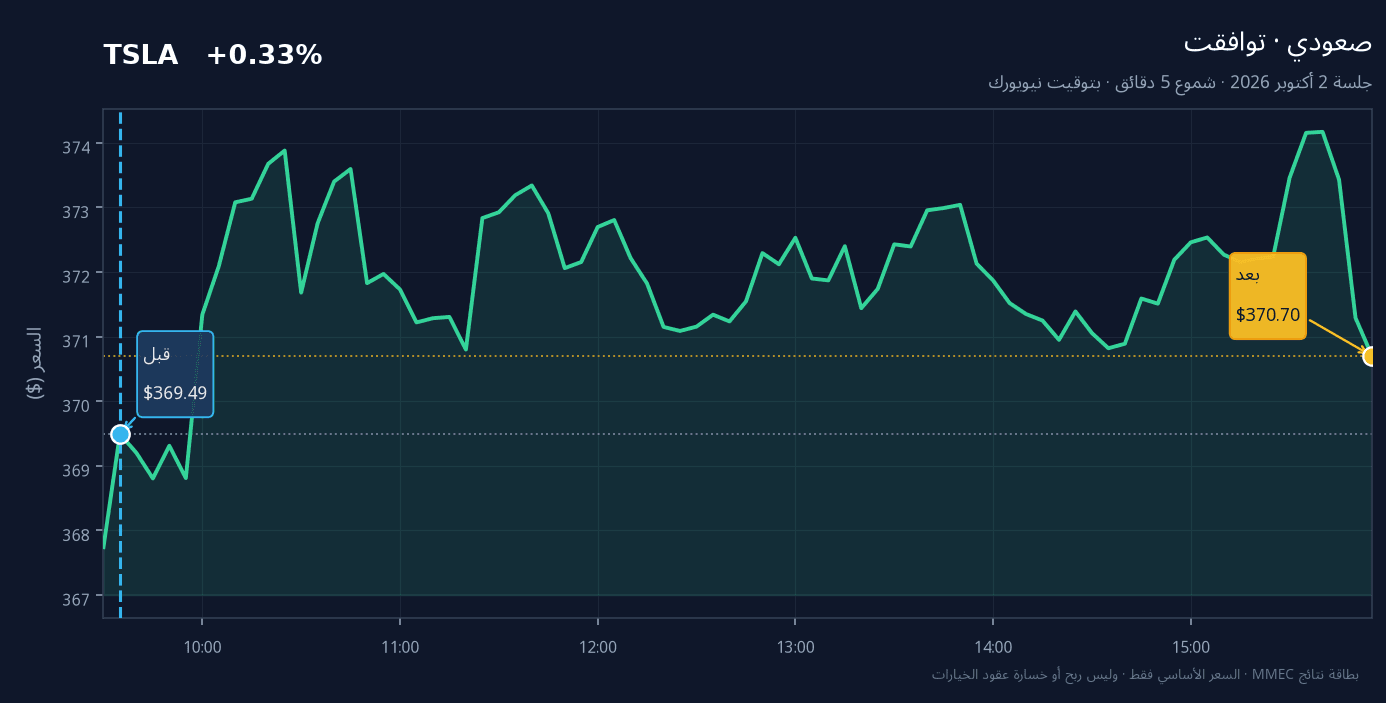Click the y-axis title "السعر ($)"

(35, 363)
